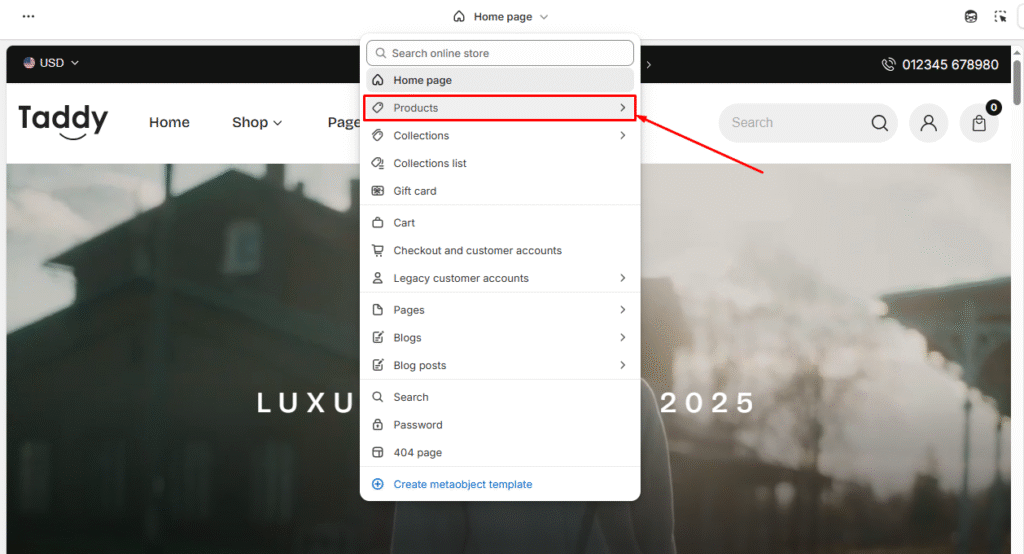Click the three-dot menu icon at top left

click(x=28, y=17)
